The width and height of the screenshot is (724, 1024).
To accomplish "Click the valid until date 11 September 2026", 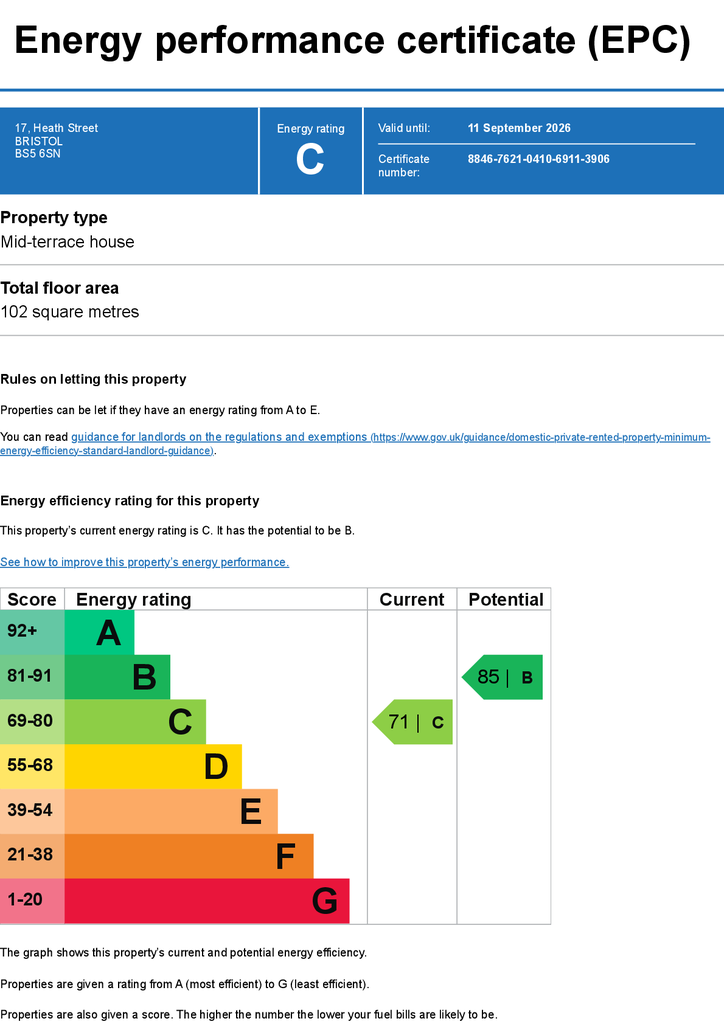I will pos(519,128).
